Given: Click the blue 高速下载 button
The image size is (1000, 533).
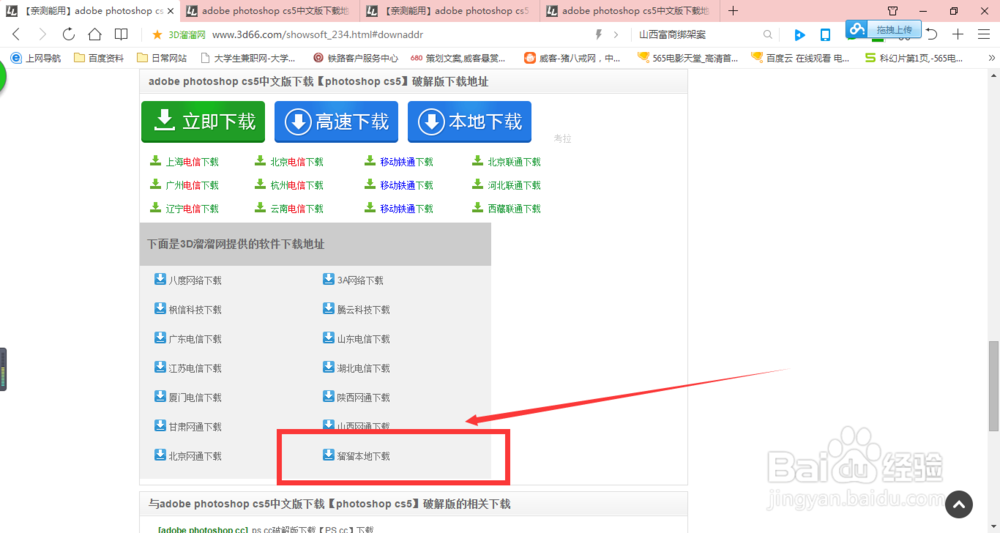Looking at the screenshot, I should click(x=336, y=121).
